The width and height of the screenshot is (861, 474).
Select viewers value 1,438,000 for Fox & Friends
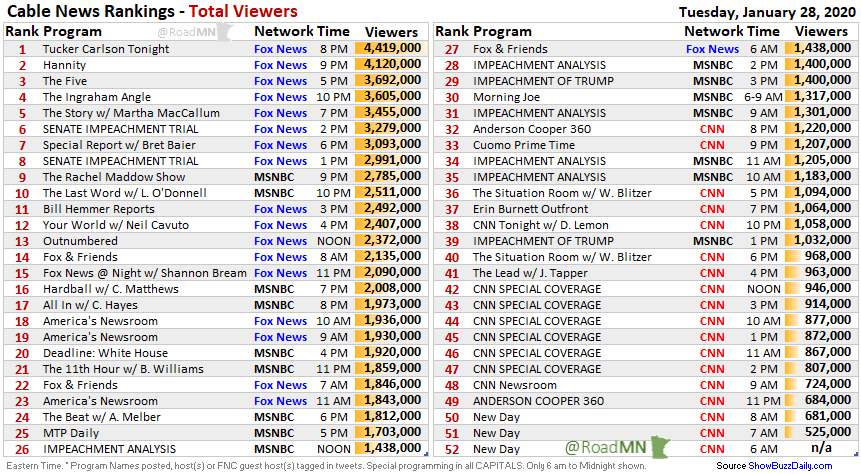pyautogui.click(x=822, y=48)
